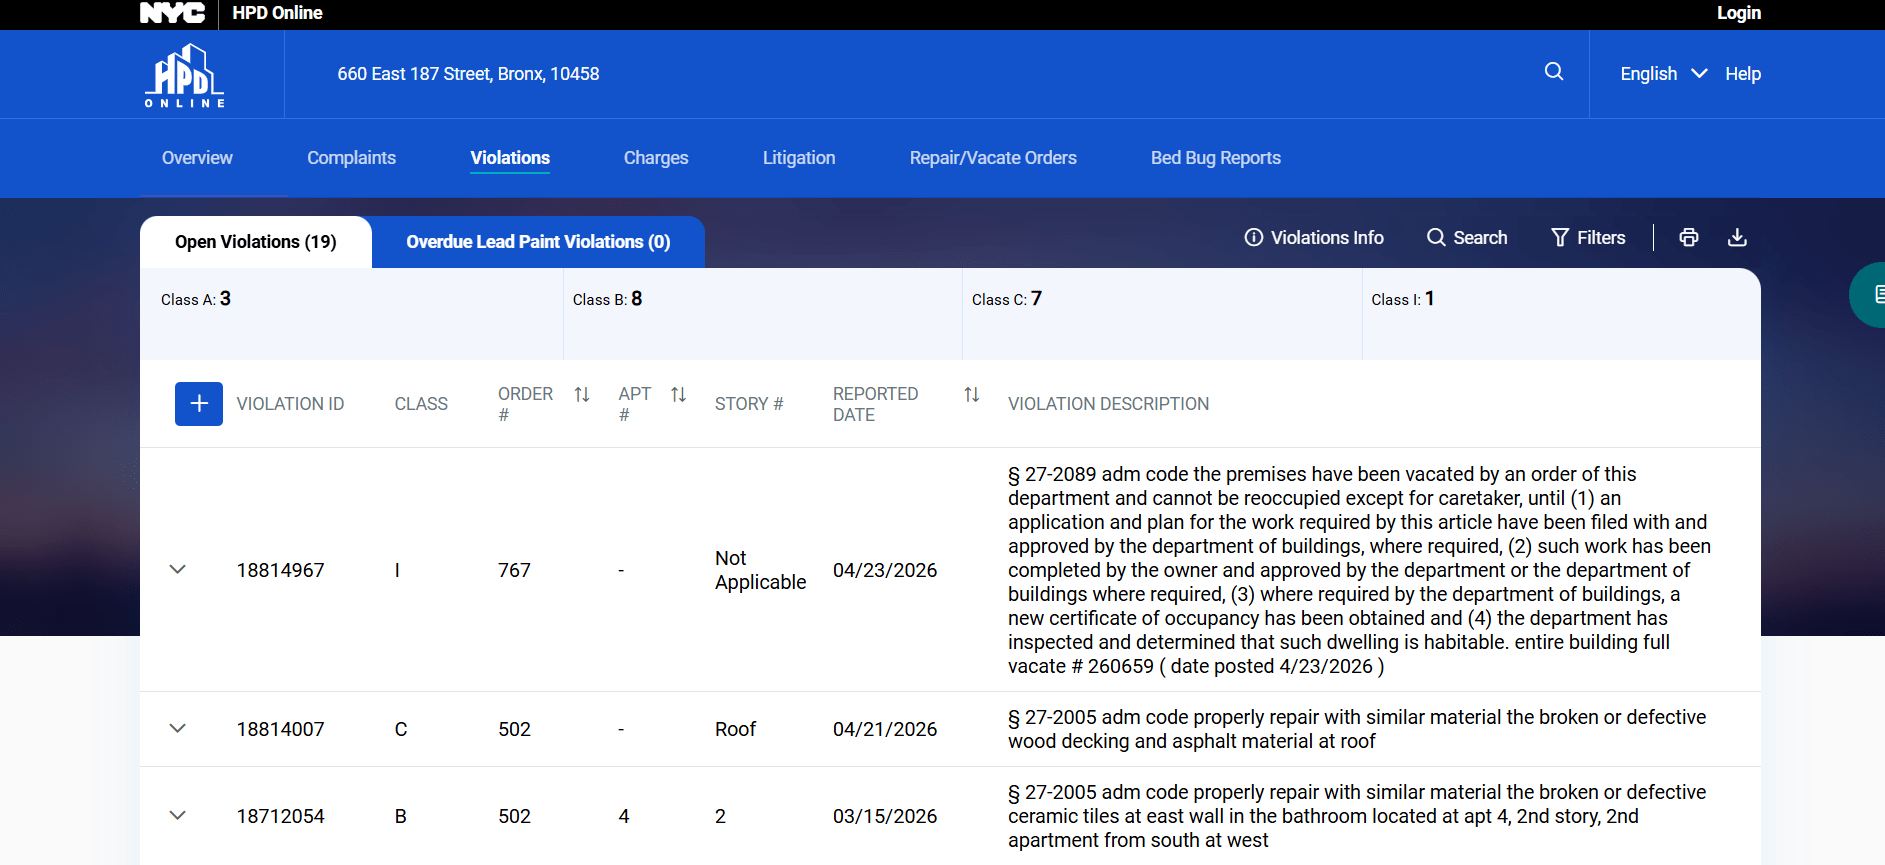Open the English language dropdown
Screen dimensions: 1885x865
[x=1662, y=74]
